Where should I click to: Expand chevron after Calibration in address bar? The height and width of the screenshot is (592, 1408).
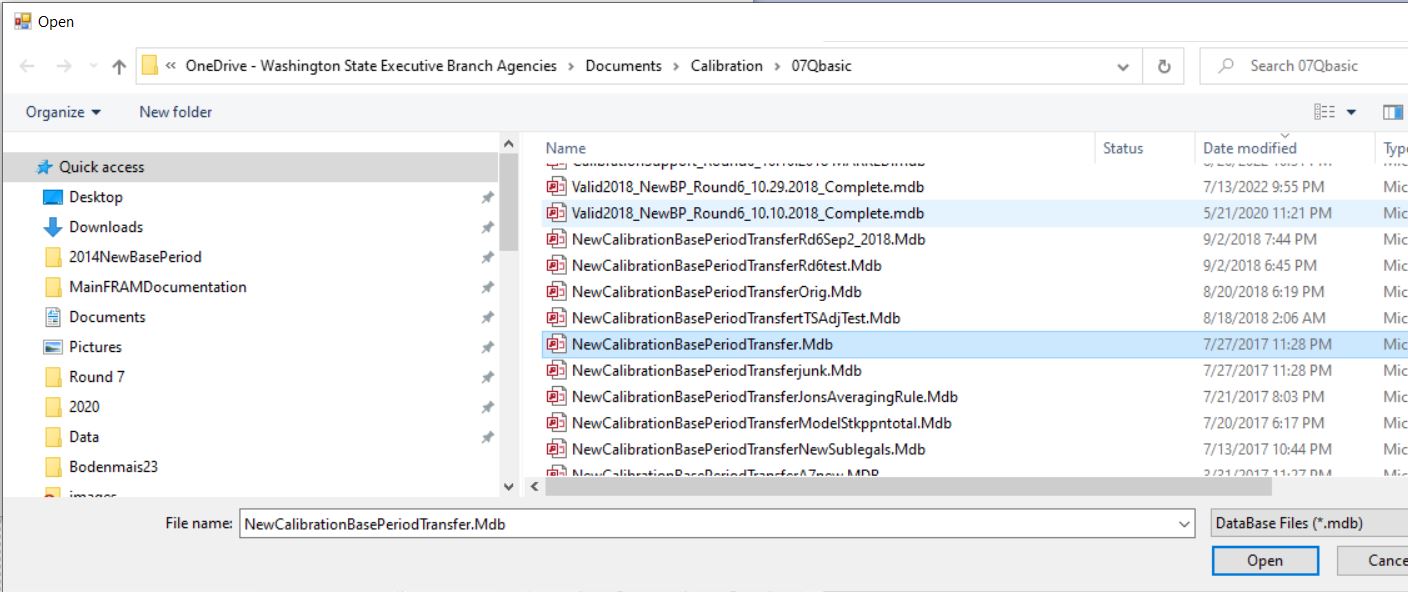pos(778,66)
